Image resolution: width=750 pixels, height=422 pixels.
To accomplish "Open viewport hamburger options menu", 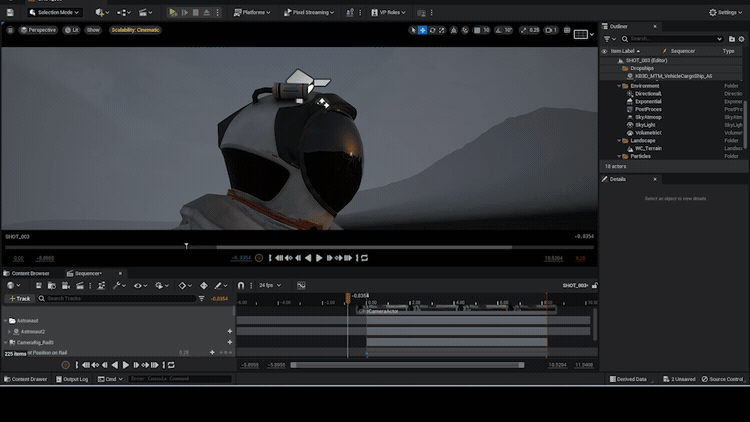I will (10, 30).
